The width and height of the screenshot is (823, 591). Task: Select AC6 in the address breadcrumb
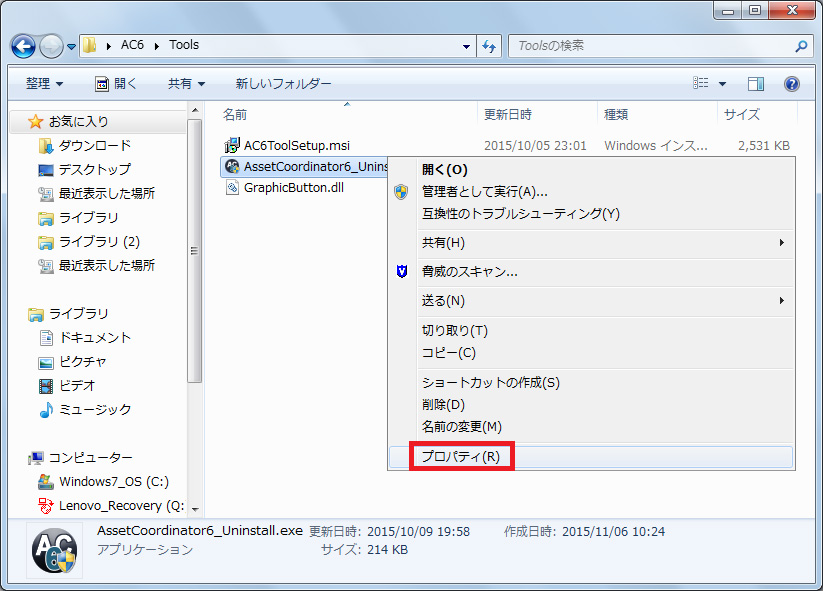132,45
